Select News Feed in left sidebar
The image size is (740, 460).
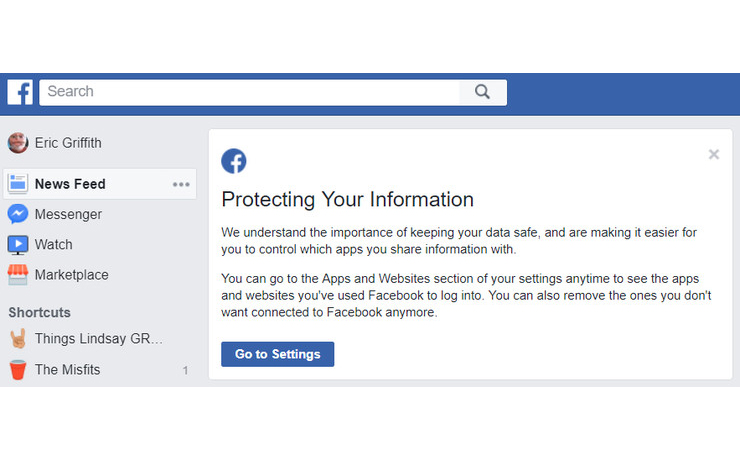tap(70, 184)
